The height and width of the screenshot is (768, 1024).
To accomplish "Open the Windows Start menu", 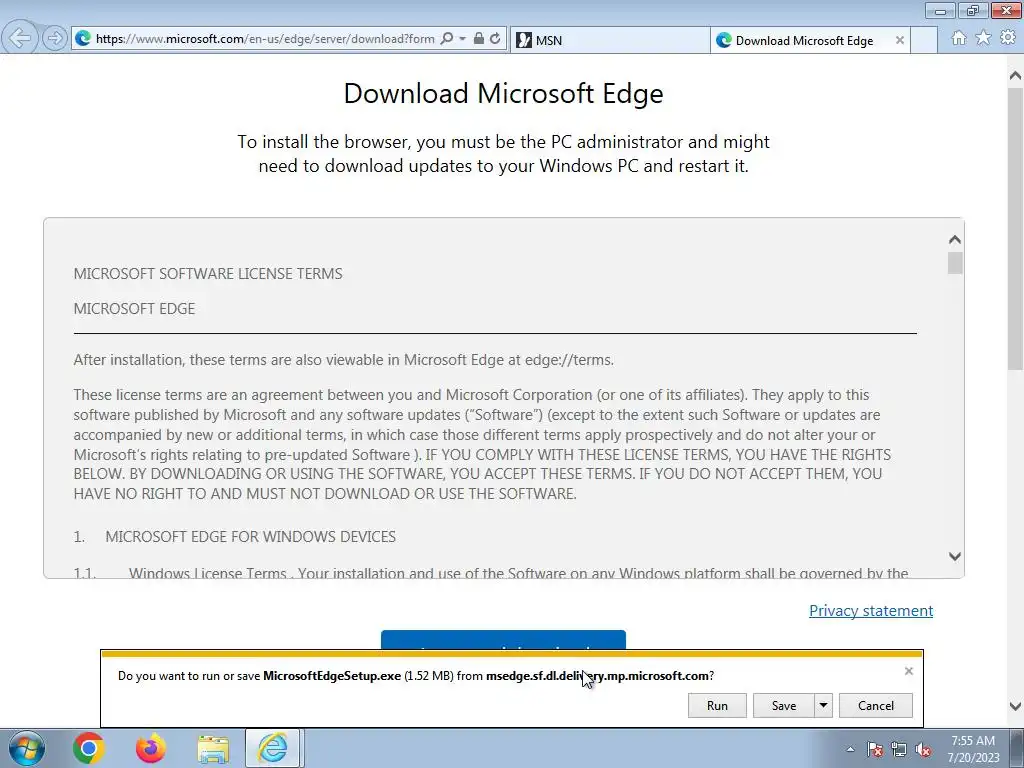I will [x=26, y=748].
